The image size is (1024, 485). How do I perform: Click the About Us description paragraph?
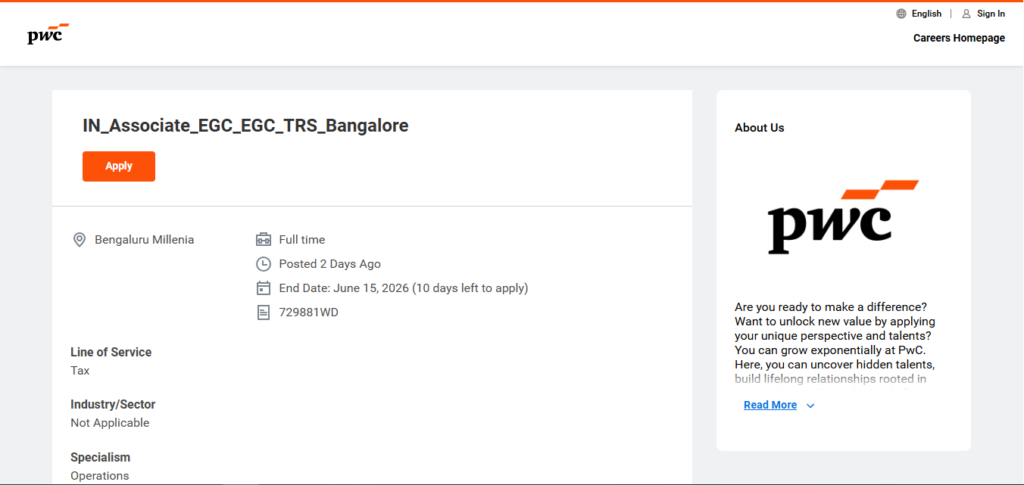click(x=836, y=343)
